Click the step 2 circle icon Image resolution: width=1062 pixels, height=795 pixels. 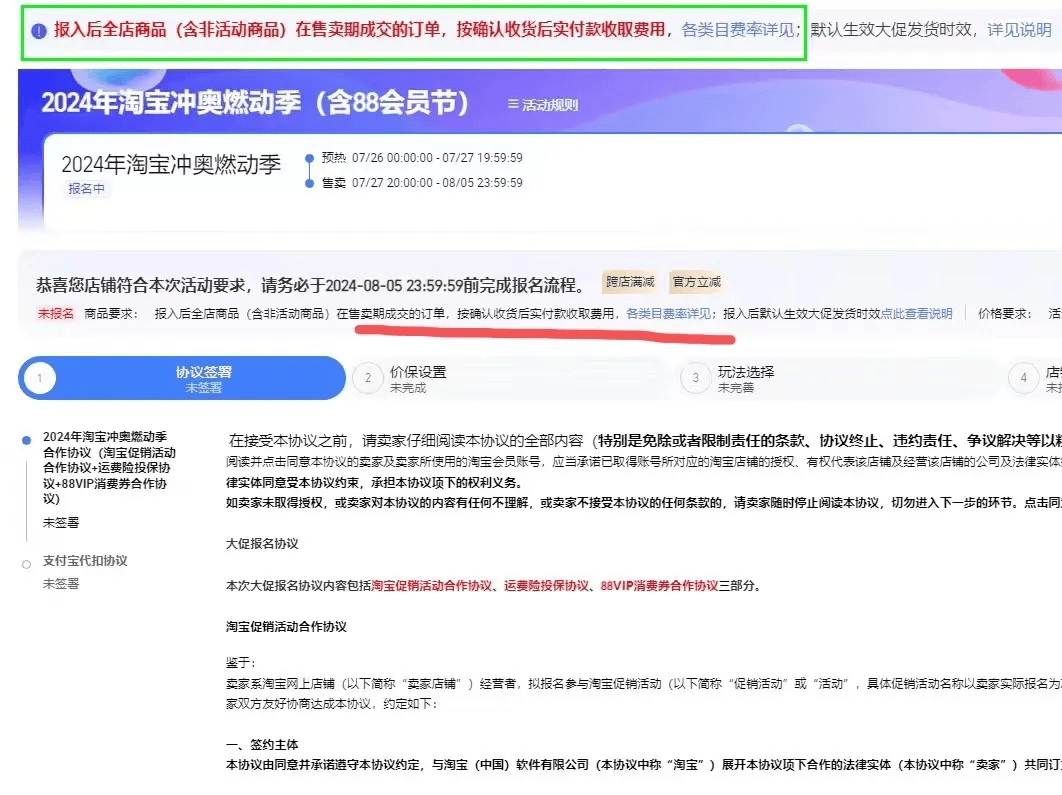pyautogui.click(x=368, y=379)
